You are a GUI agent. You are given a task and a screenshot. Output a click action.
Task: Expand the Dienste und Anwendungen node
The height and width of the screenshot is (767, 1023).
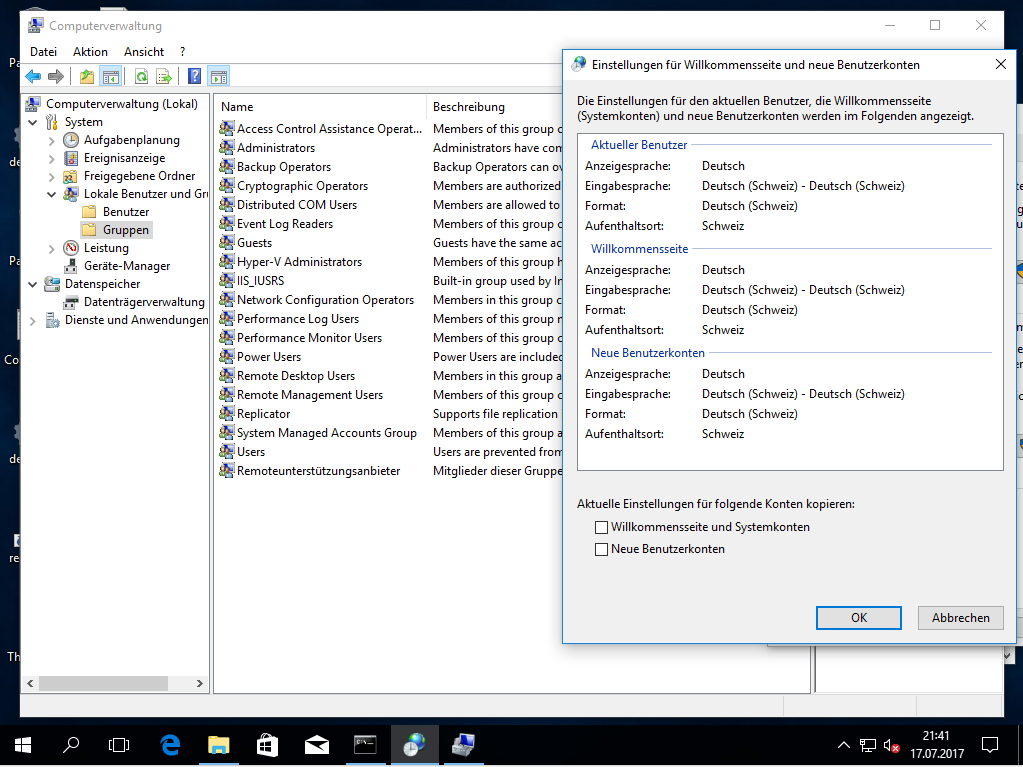33,320
